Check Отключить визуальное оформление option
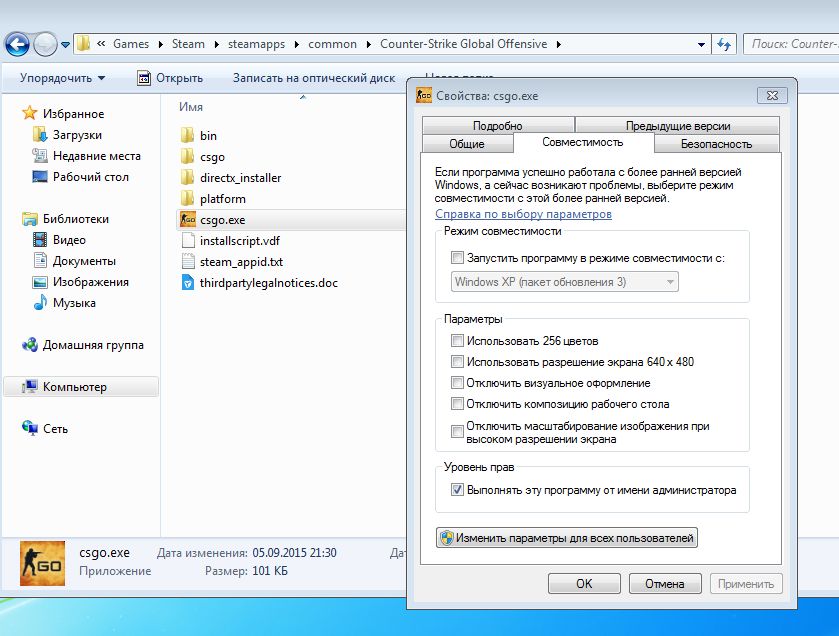Image resolution: width=839 pixels, height=636 pixels. click(457, 383)
